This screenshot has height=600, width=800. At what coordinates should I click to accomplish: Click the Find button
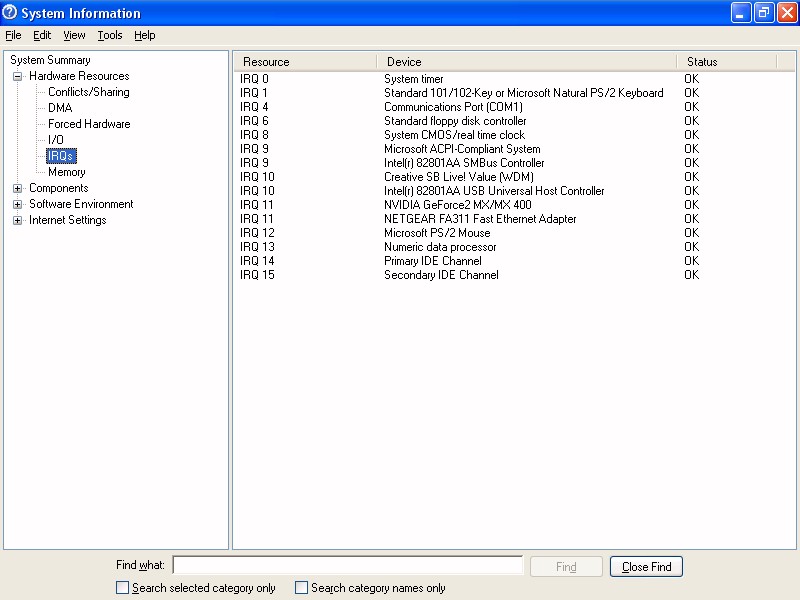click(x=566, y=567)
